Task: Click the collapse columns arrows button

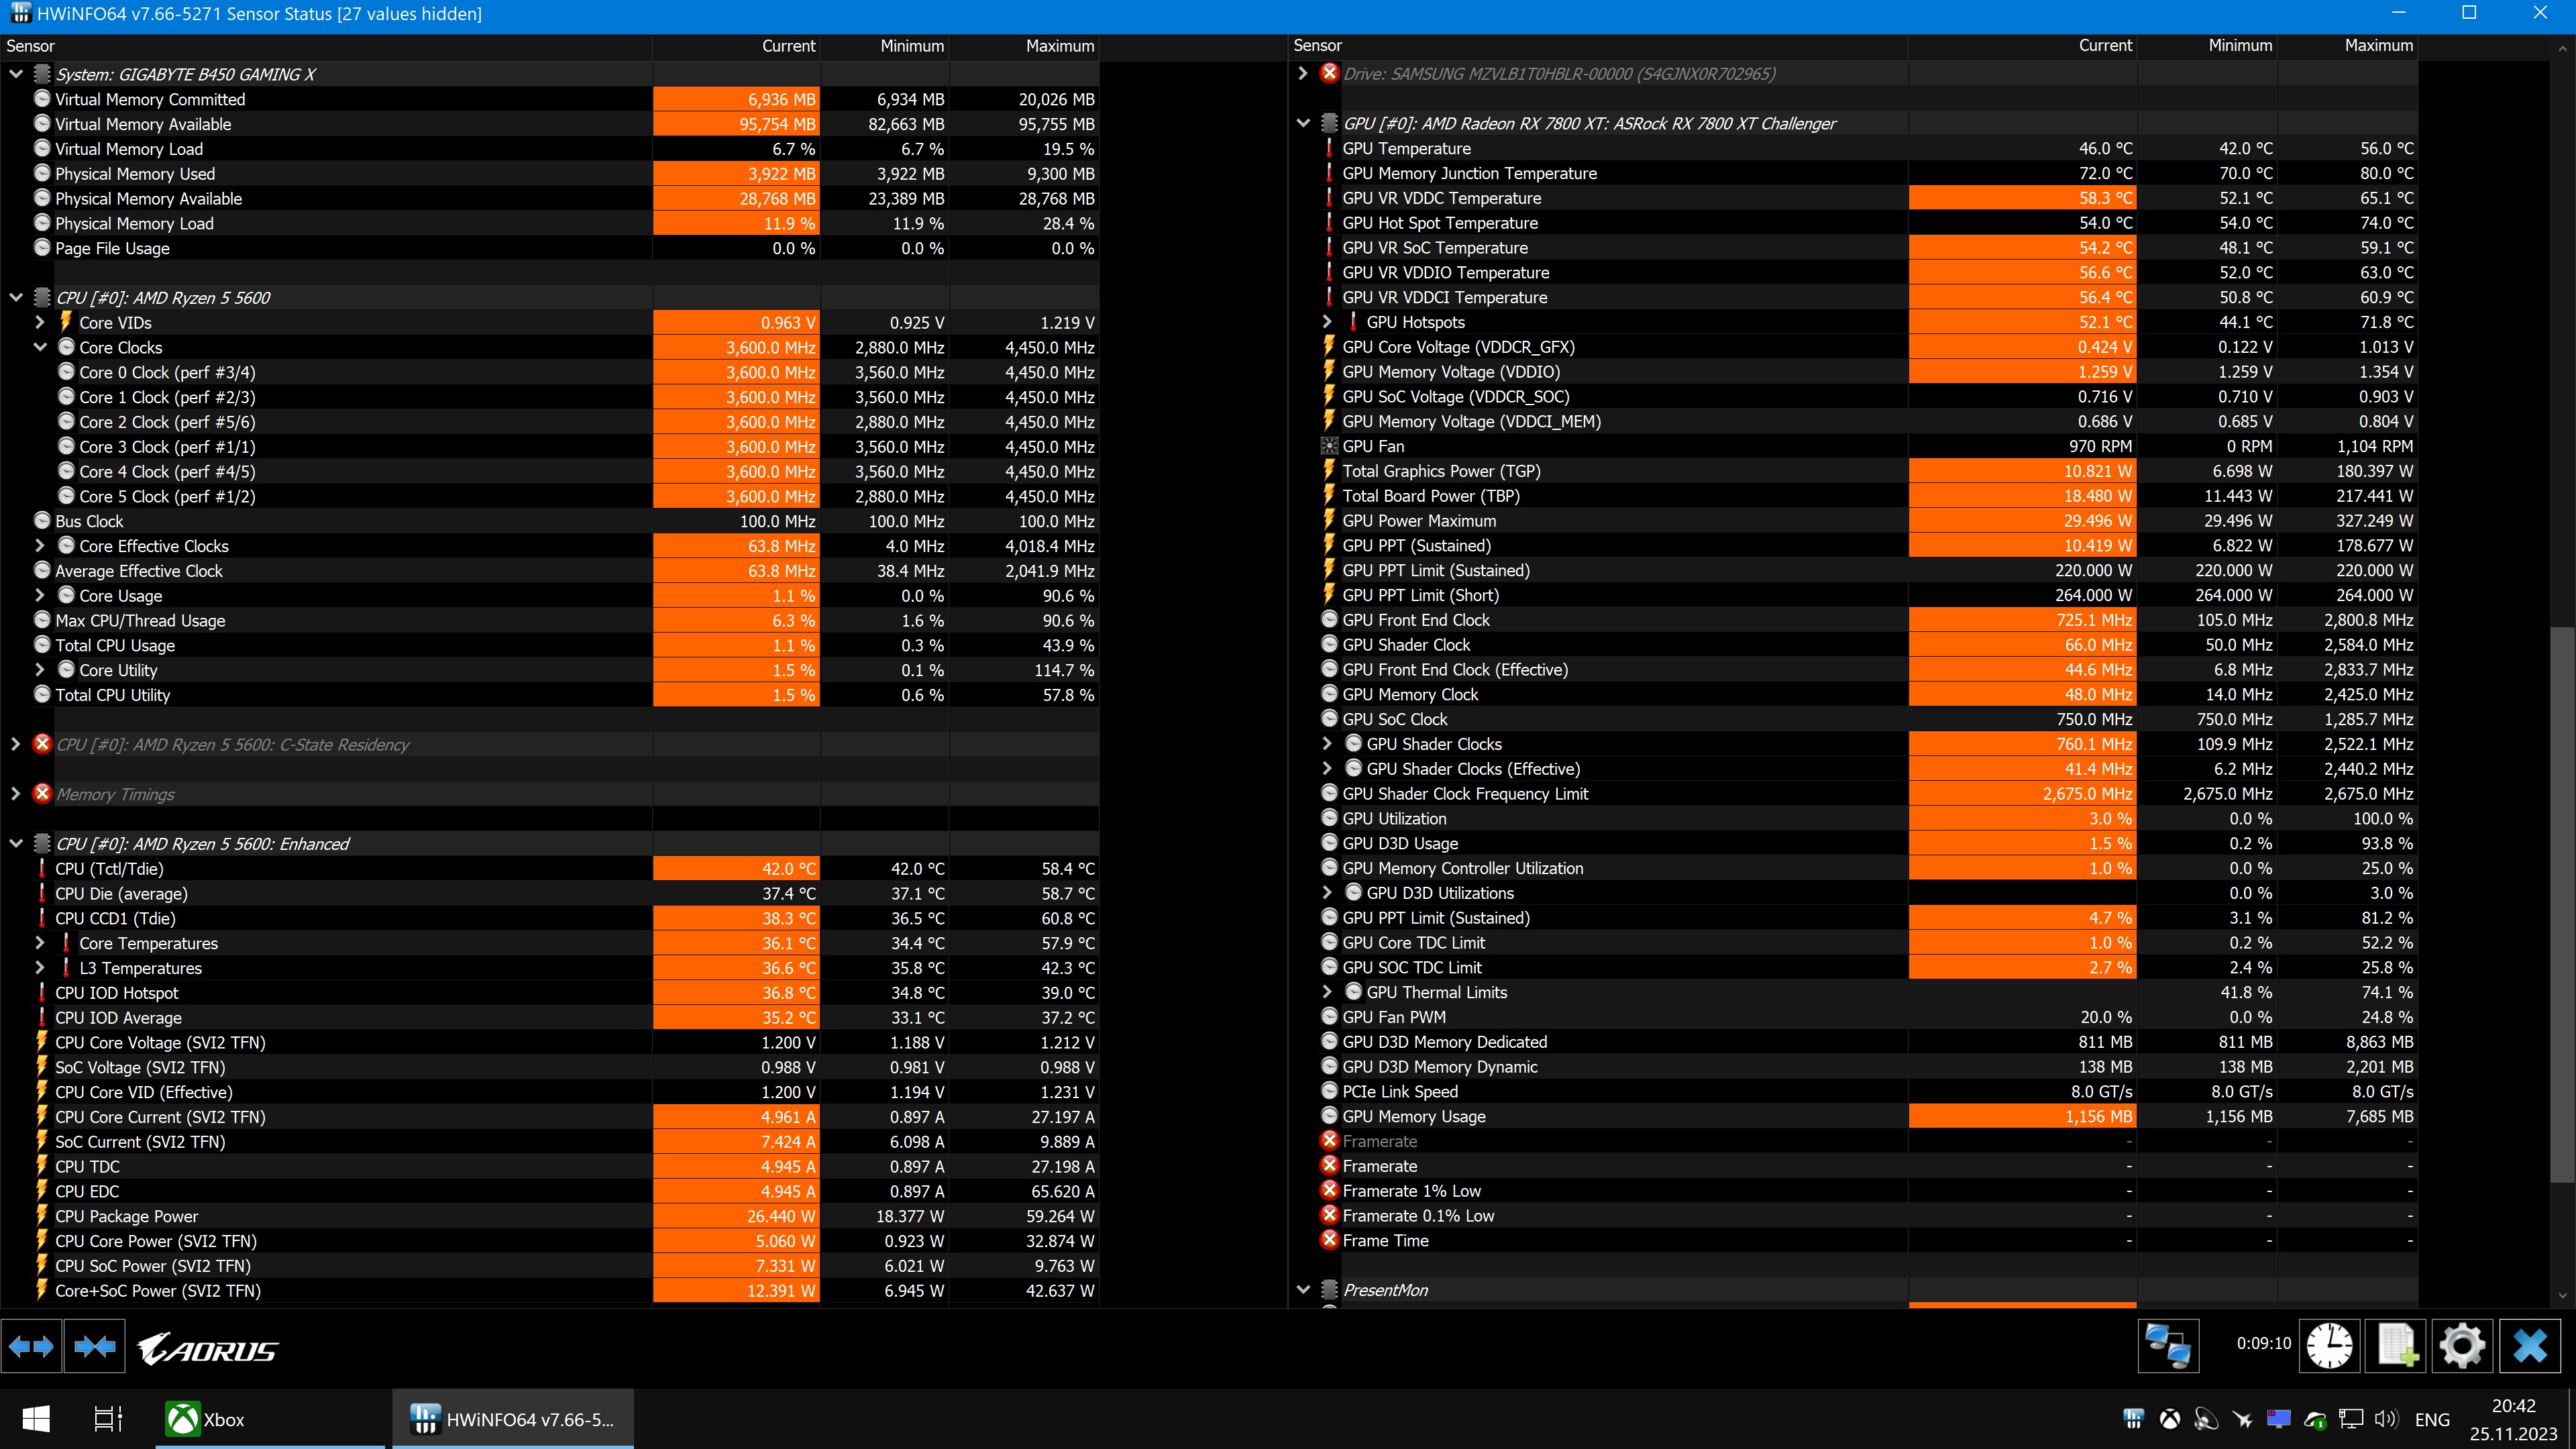Action: (x=94, y=1346)
